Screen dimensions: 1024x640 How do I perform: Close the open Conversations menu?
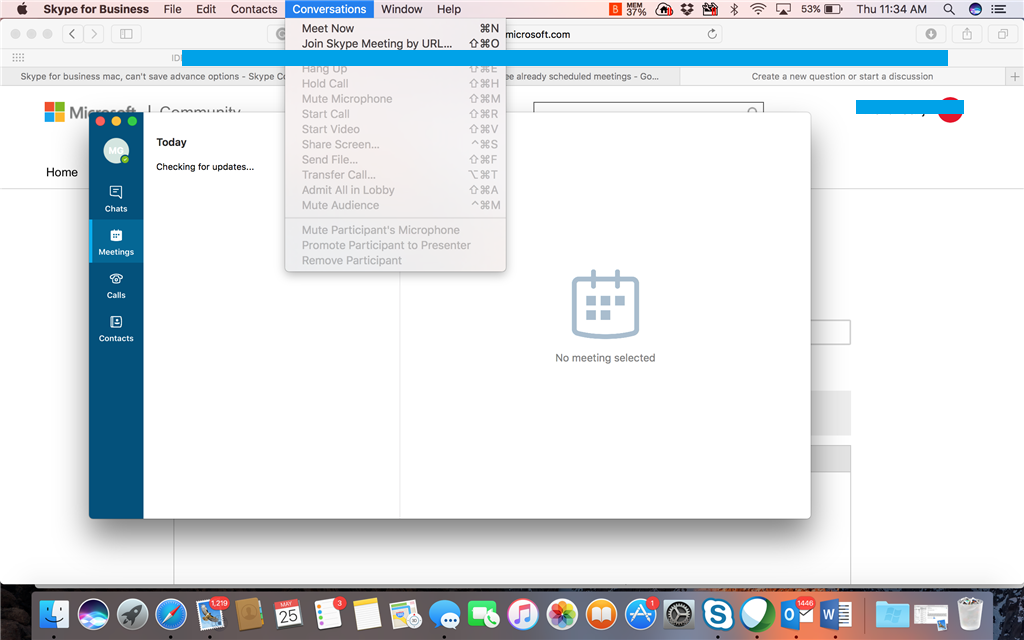[x=329, y=9]
